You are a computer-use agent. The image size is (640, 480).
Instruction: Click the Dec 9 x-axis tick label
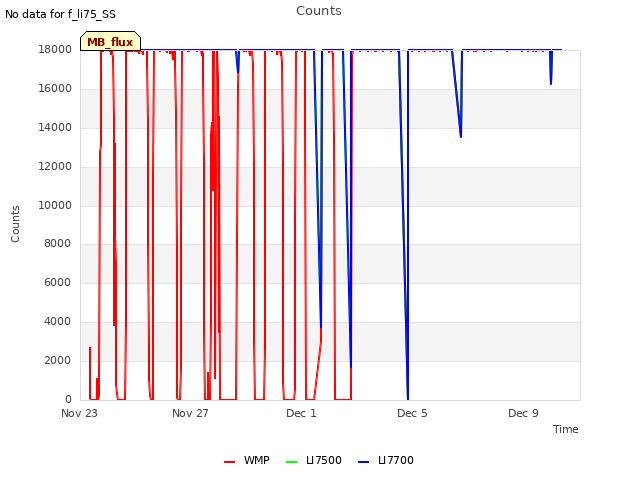(x=523, y=413)
